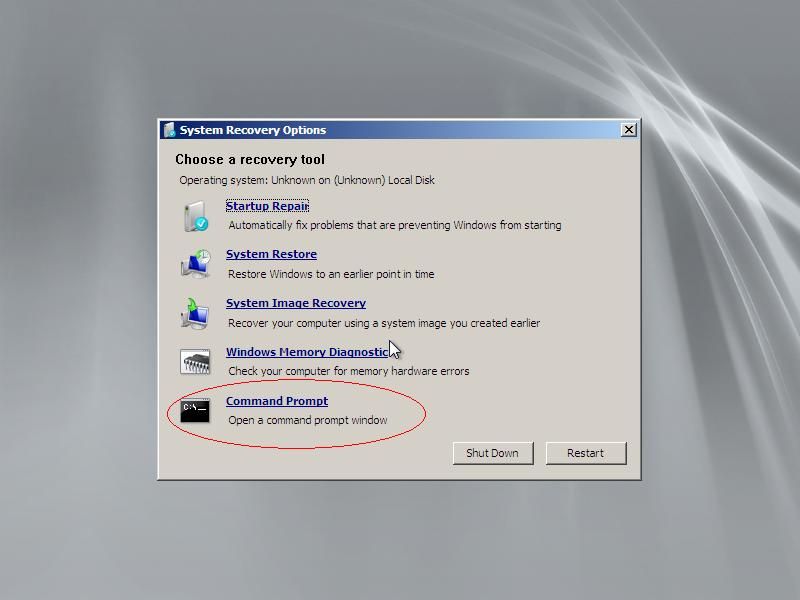
Task: Click the Command Prompt black console icon
Action: 195,411
